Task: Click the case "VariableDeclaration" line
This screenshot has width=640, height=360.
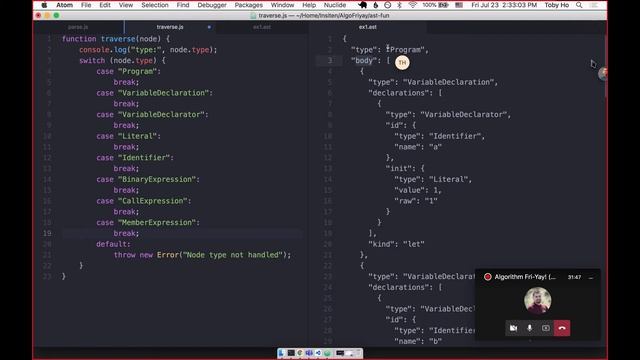Action: pos(155,93)
